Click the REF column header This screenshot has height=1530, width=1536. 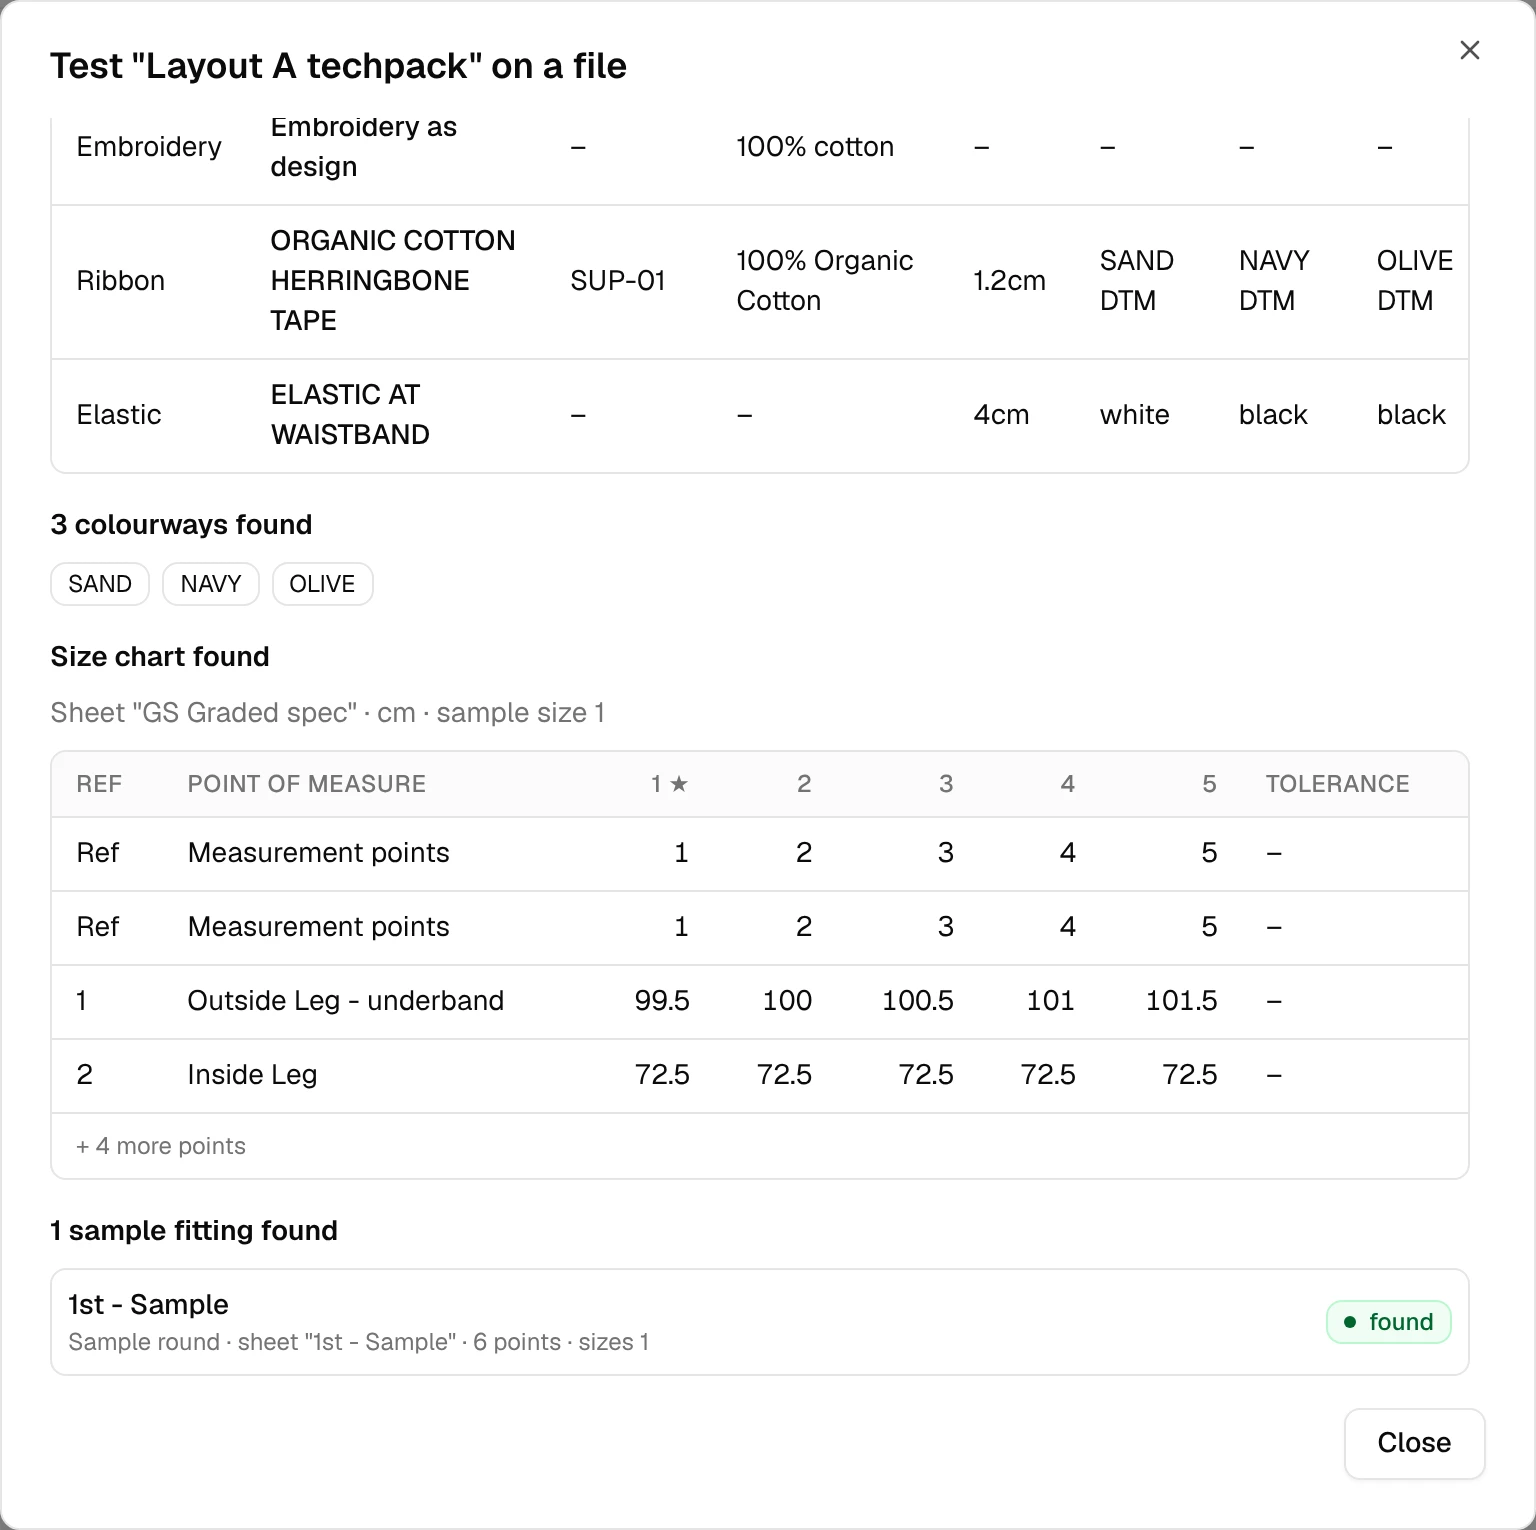point(99,784)
